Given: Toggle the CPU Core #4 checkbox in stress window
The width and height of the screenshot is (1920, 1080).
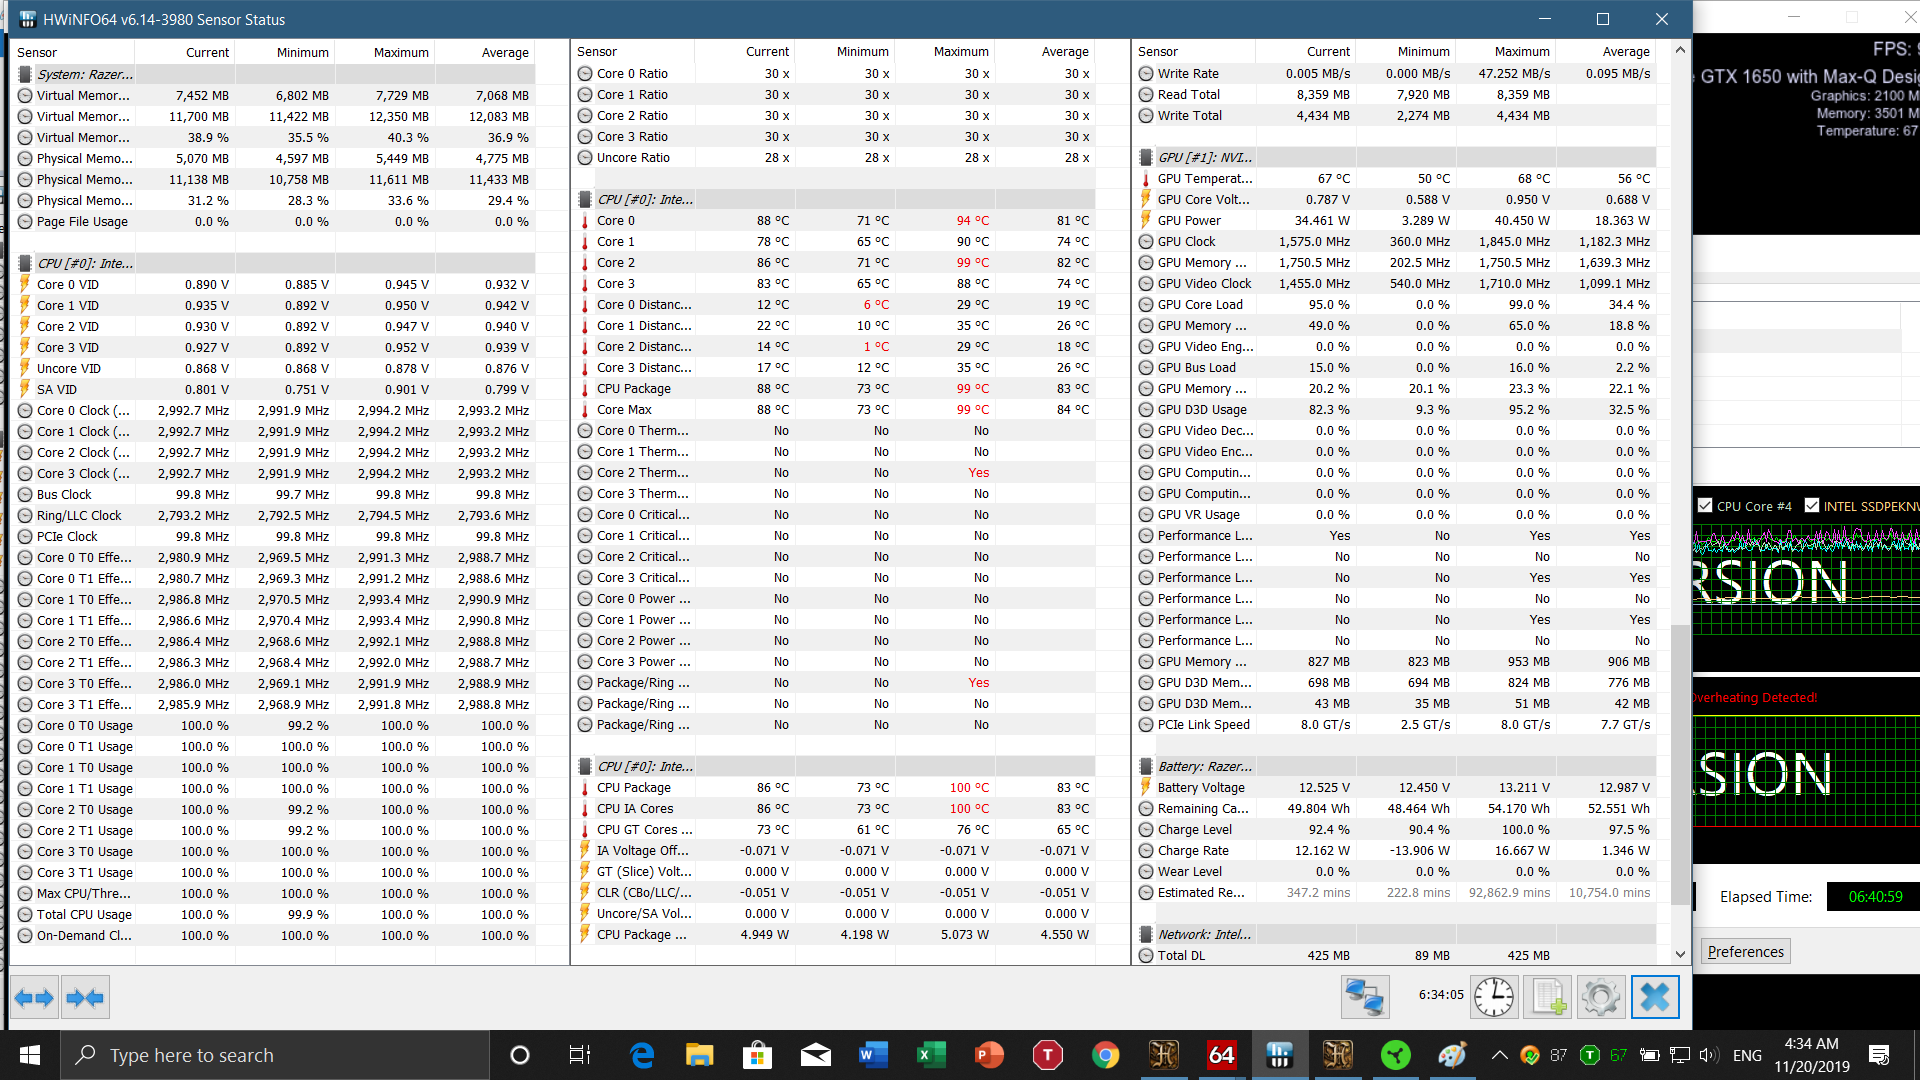Looking at the screenshot, I should (1705, 506).
